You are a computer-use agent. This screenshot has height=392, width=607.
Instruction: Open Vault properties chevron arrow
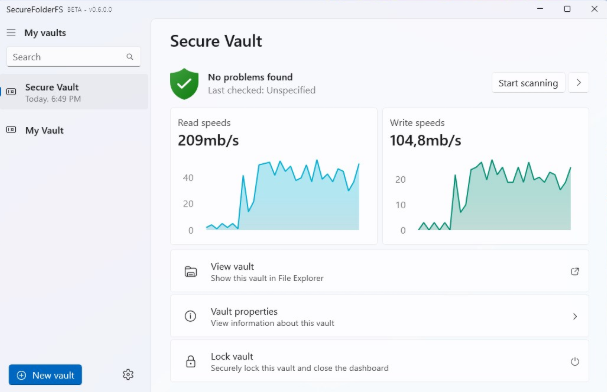[x=575, y=317]
